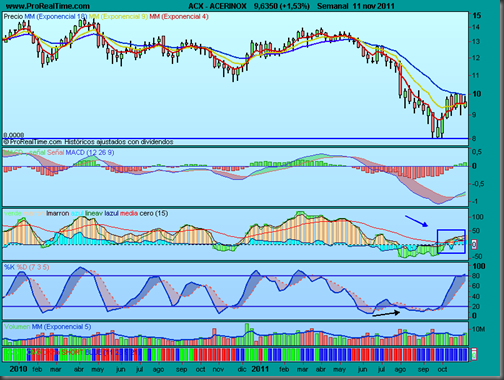Click the feb label right after 2010

pyautogui.click(x=37, y=370)
